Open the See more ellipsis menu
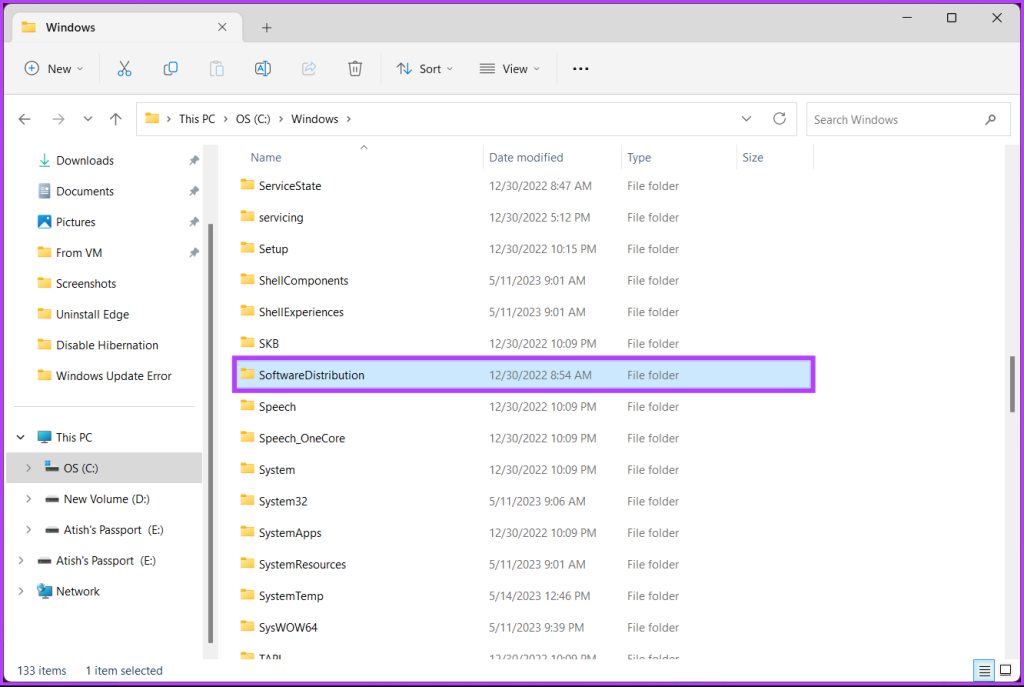The width and height of the screenshot is (1024, 687). pos(580,68)
